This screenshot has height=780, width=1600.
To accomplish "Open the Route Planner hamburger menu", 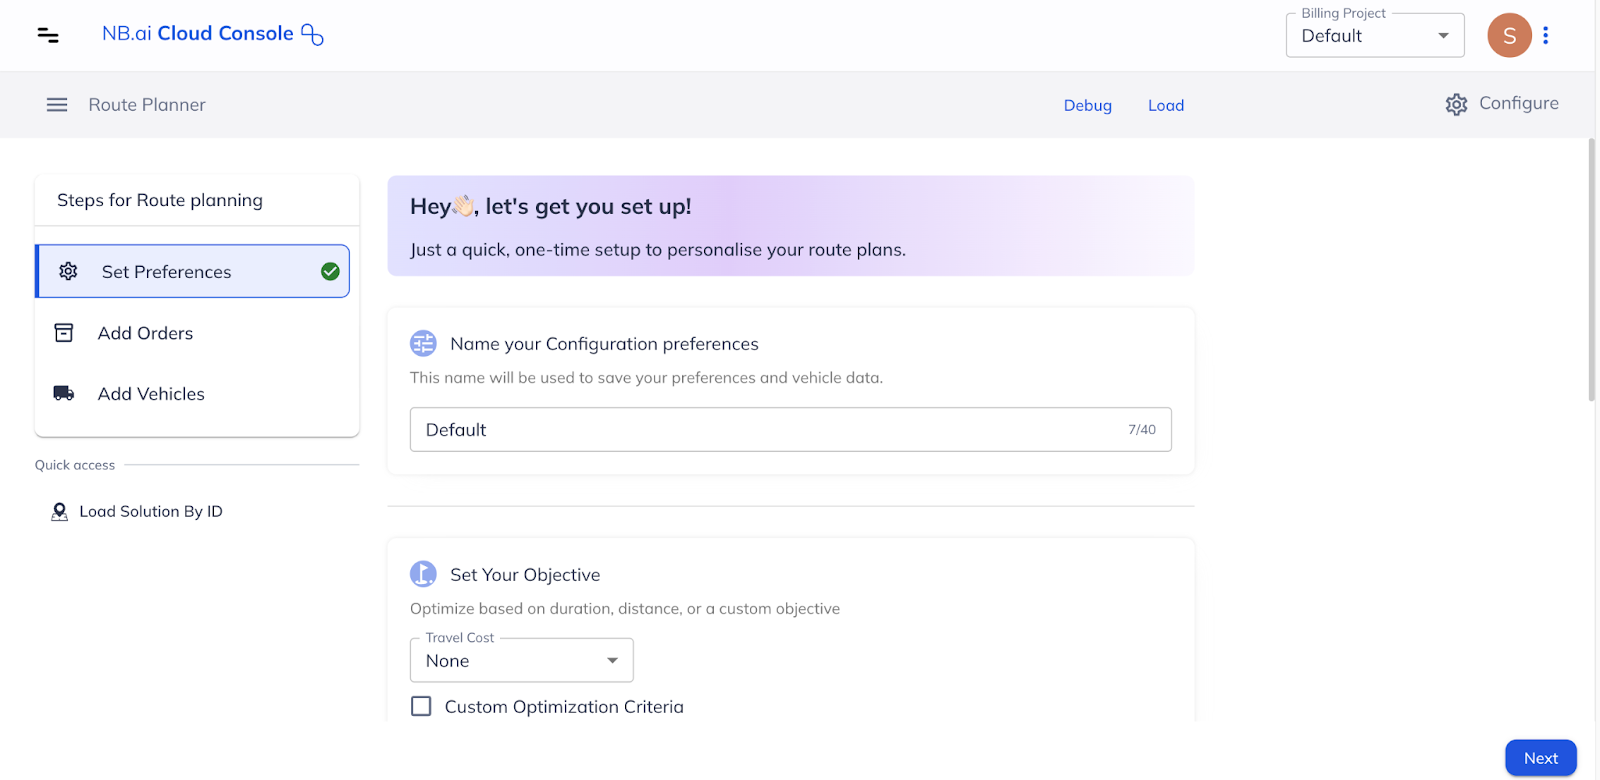I will point(57,105).
